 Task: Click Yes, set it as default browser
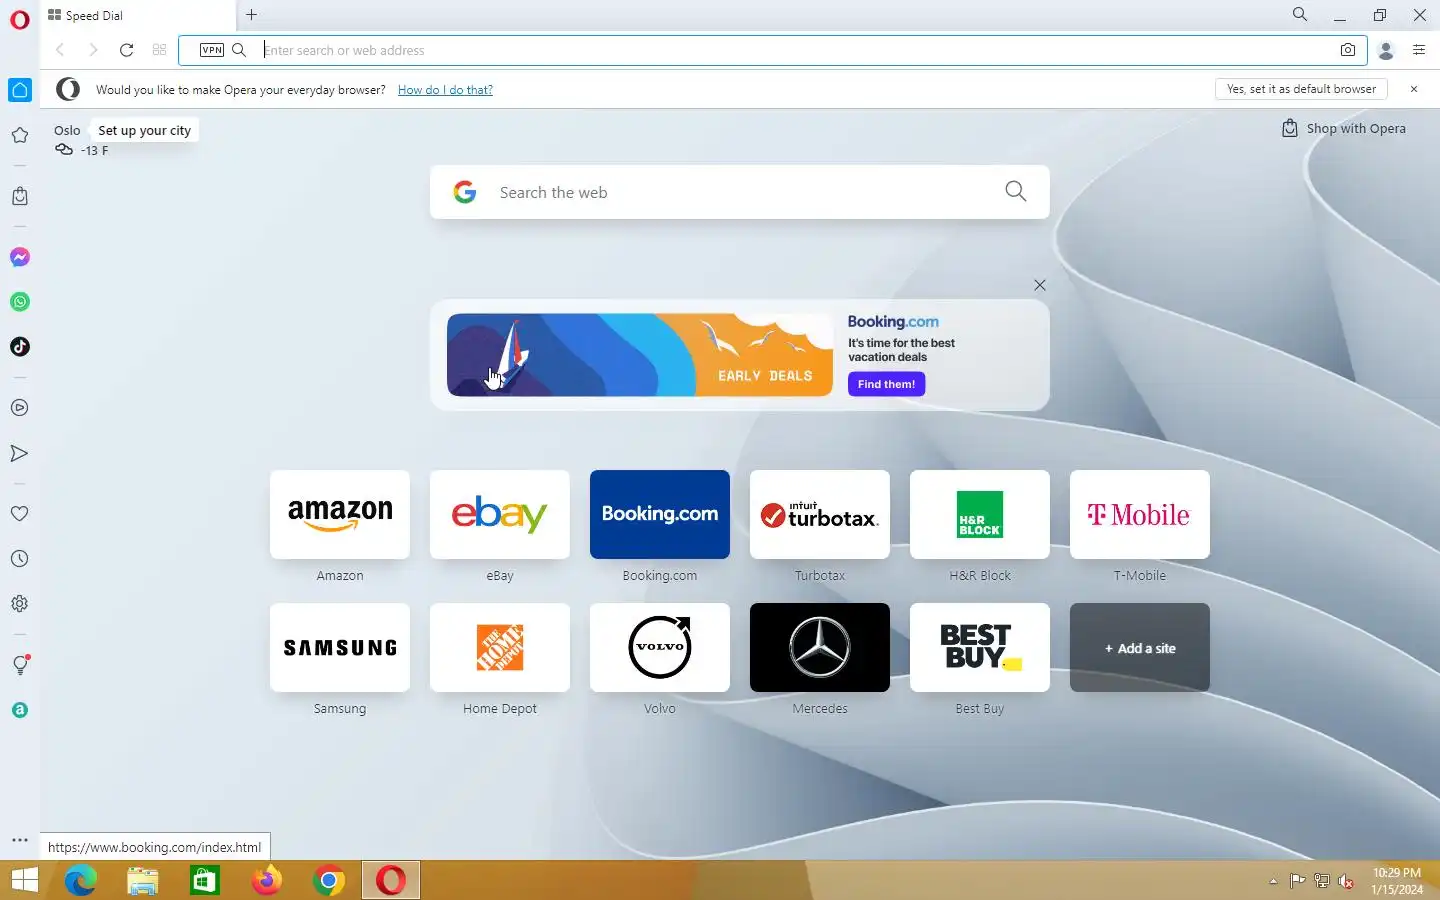[1301, 89]
